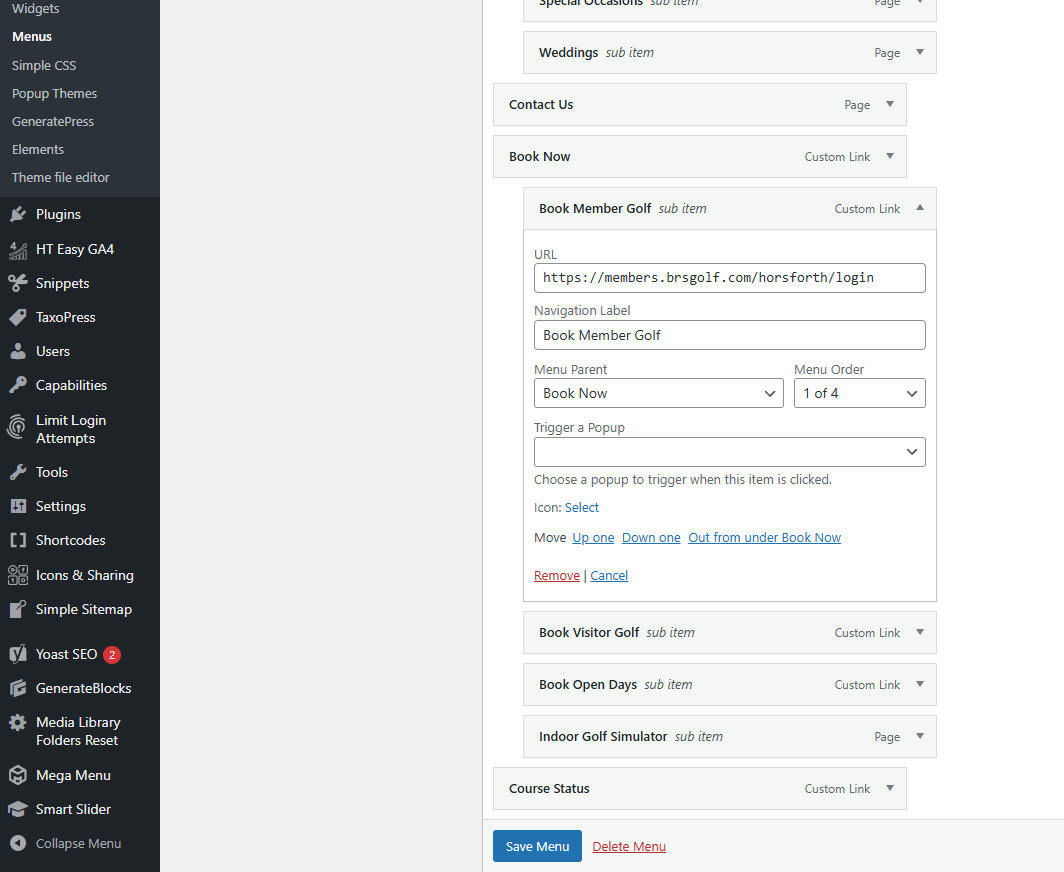The width and height of the screenshot is (1064, 872).
Task: Open the Menu Parent dropdown
Action: coord(658,394)
